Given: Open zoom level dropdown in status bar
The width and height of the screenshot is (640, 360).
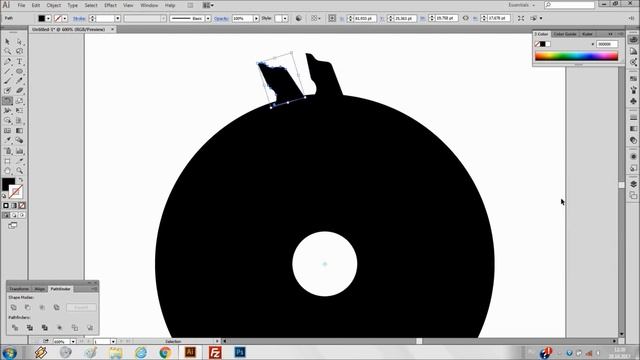Looking at the screenshot, I should pyautogui.click(x=73, y=341).
